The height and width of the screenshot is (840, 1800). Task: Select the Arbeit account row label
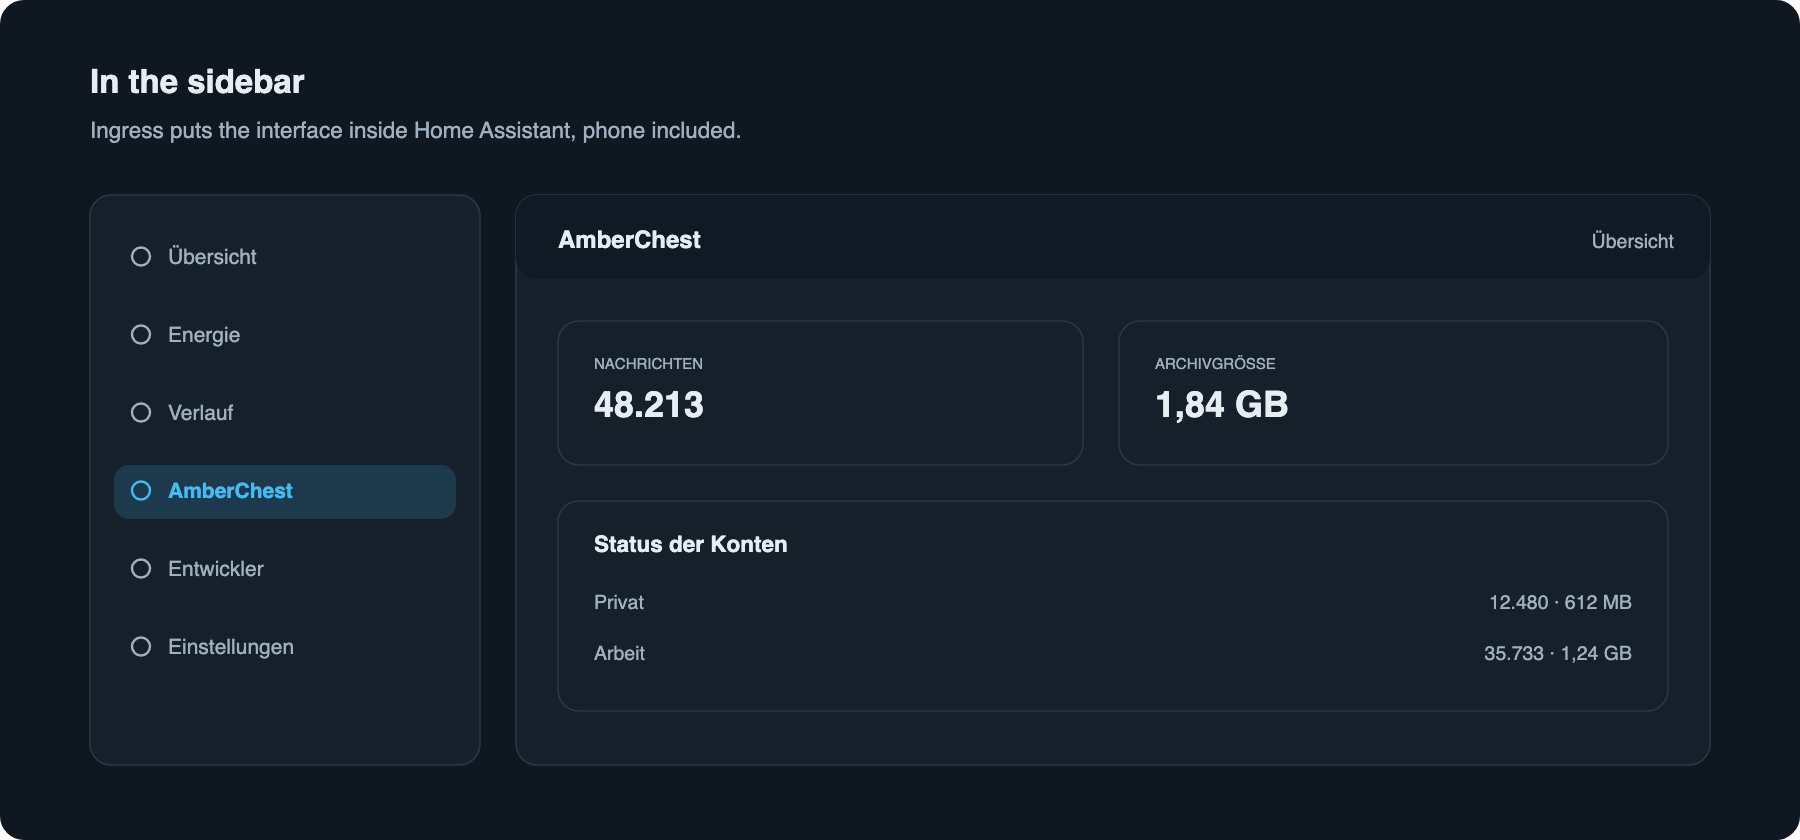[x=619, y=653]
